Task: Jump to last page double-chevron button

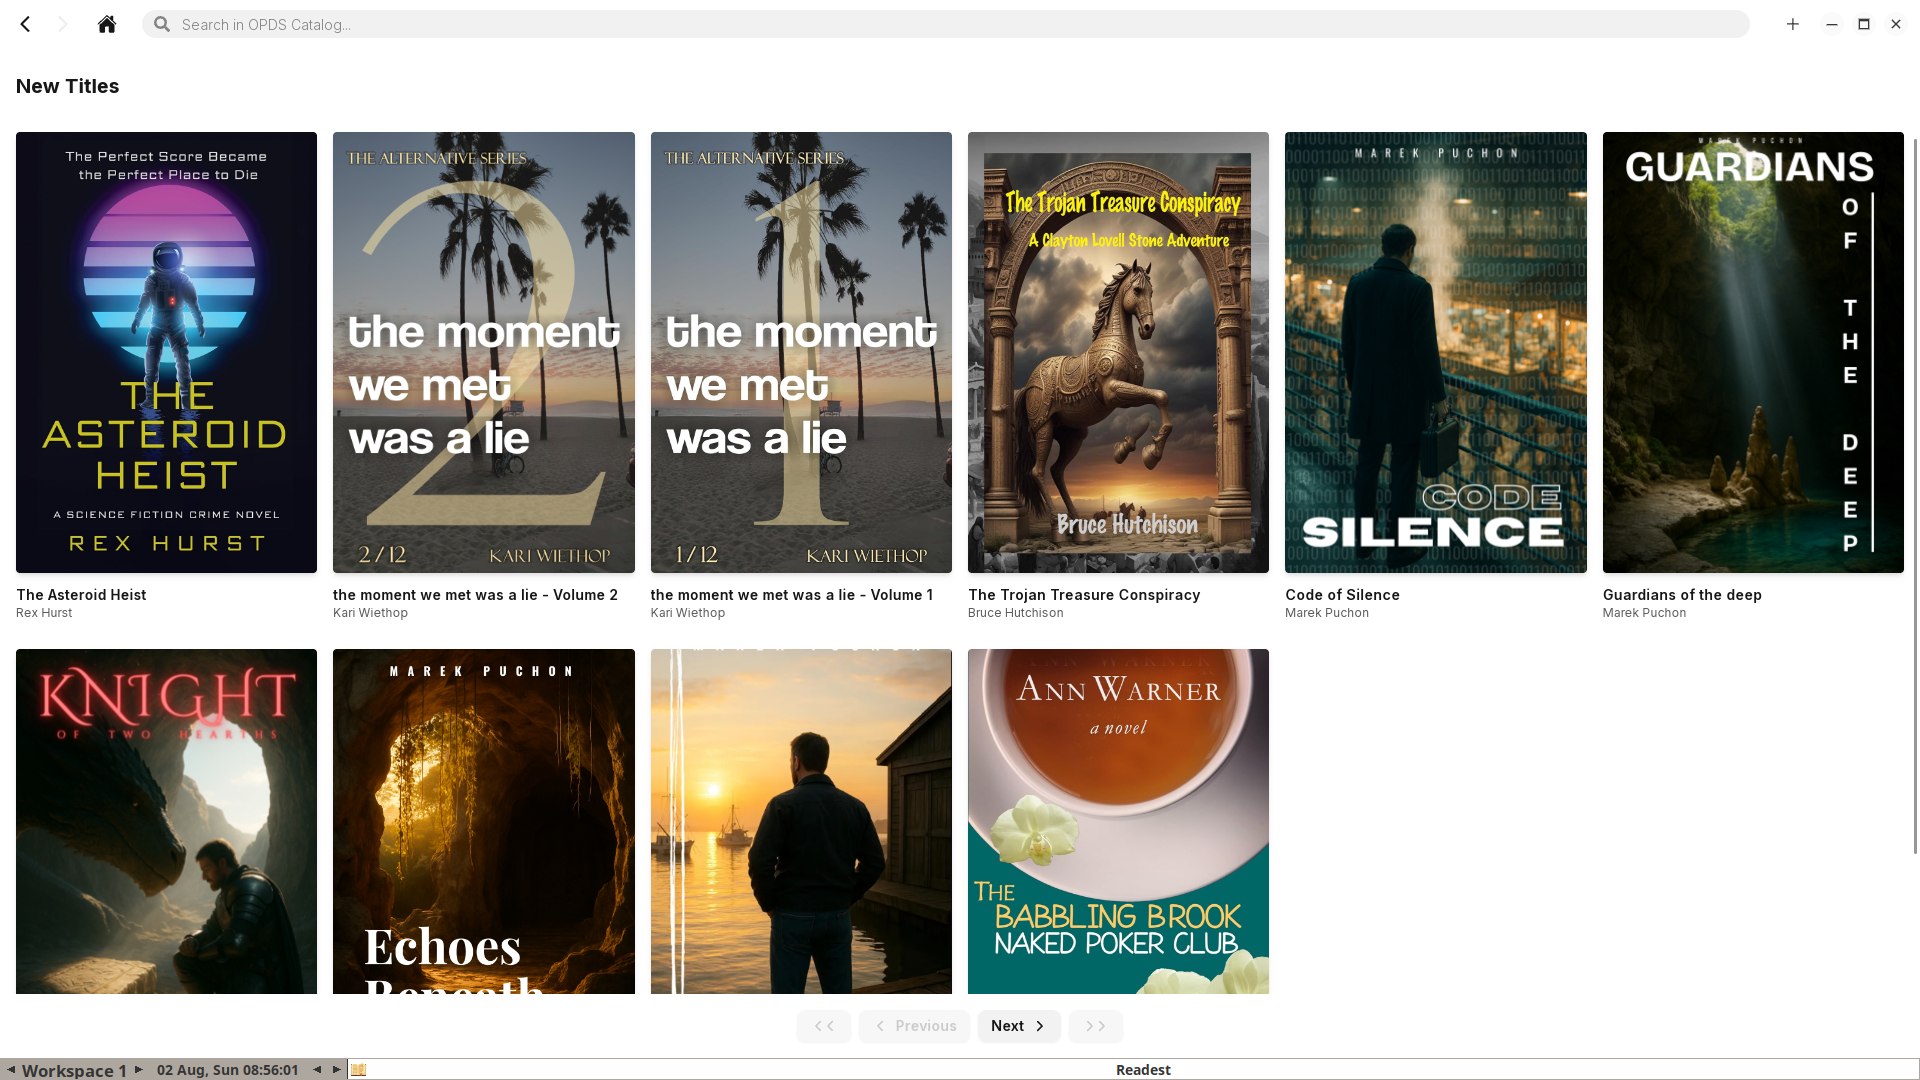Action: [x=1096, y=1026]
